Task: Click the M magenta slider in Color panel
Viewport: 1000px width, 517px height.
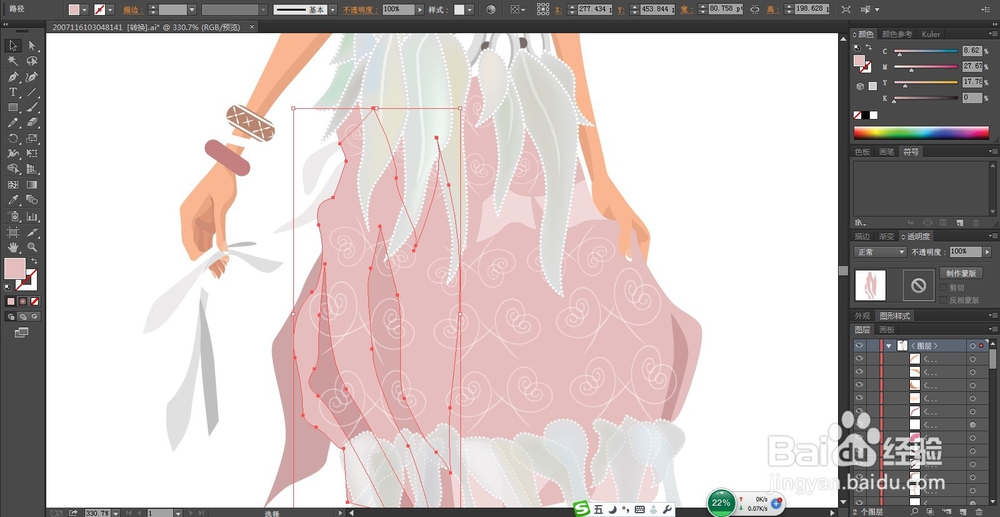Action: [926, 66]
